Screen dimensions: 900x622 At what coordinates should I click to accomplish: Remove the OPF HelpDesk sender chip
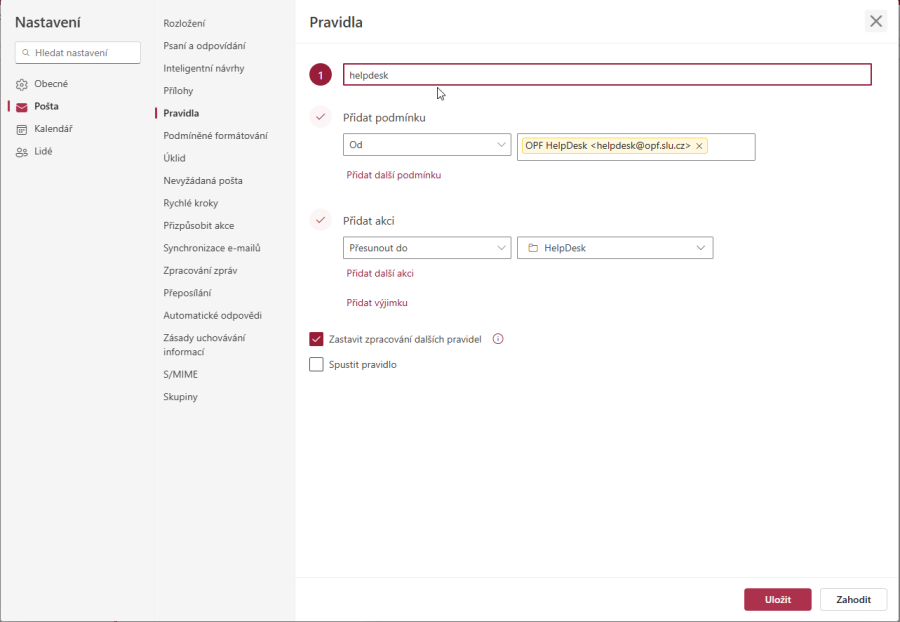click(x=699, y=146)
